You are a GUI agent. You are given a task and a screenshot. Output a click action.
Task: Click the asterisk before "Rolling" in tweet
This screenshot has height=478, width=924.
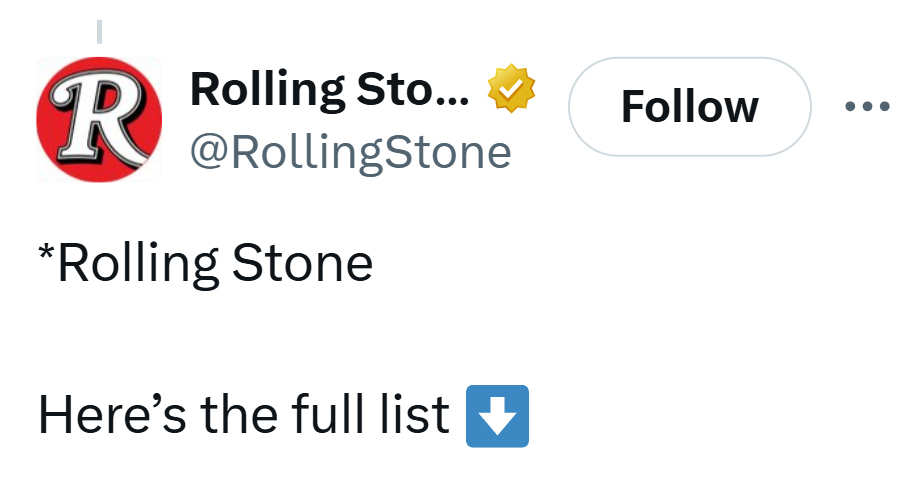pos(47,255)
